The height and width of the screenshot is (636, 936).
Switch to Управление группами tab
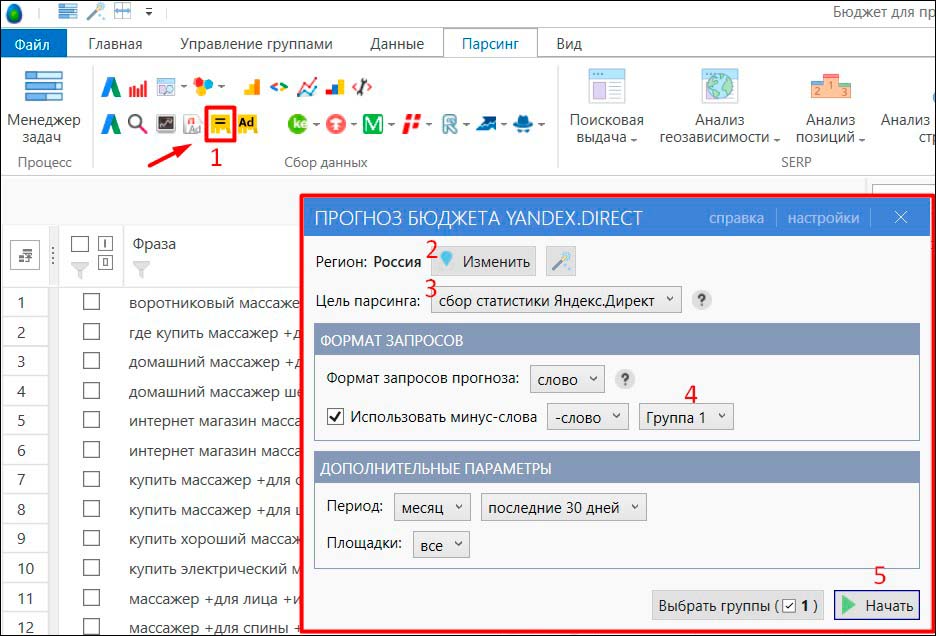pos(257,44)
